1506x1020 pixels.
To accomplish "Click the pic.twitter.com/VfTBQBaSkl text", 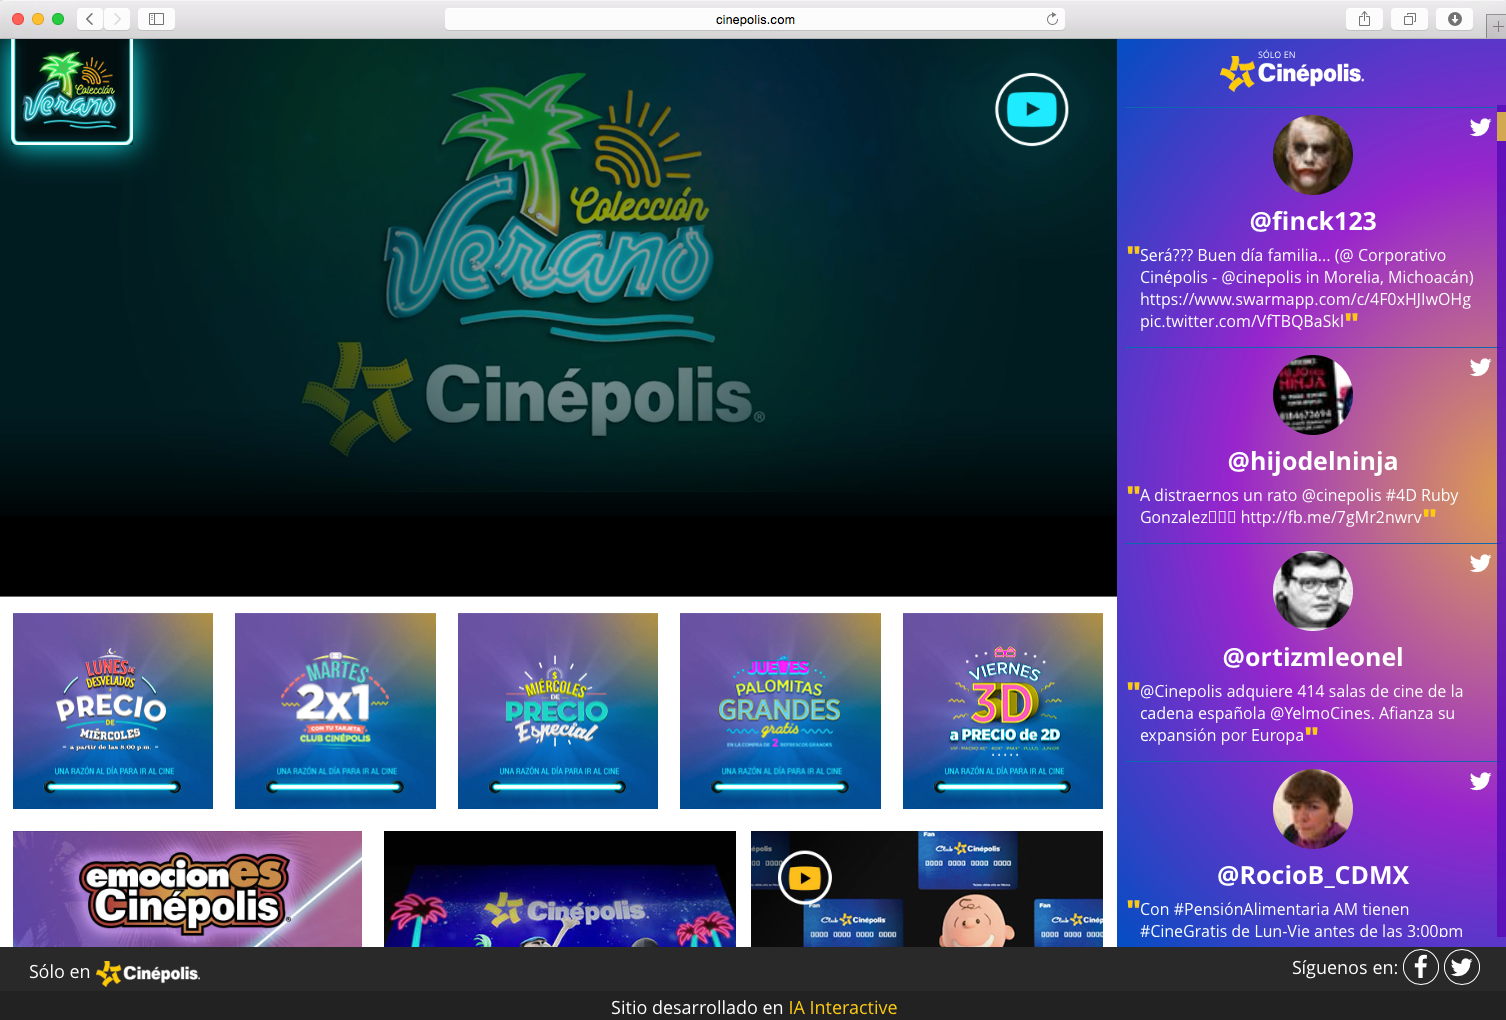I will (1242, 321).
